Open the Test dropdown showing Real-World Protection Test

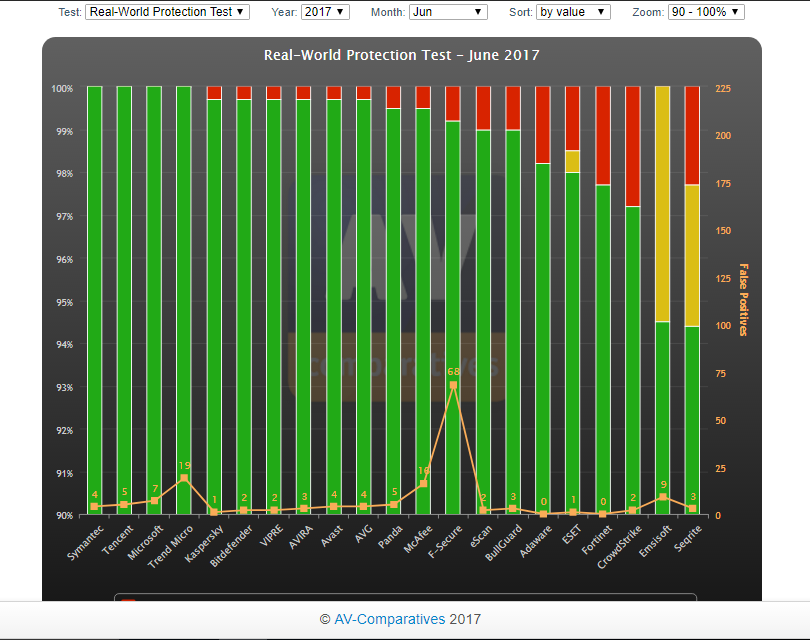pos(167,12)
